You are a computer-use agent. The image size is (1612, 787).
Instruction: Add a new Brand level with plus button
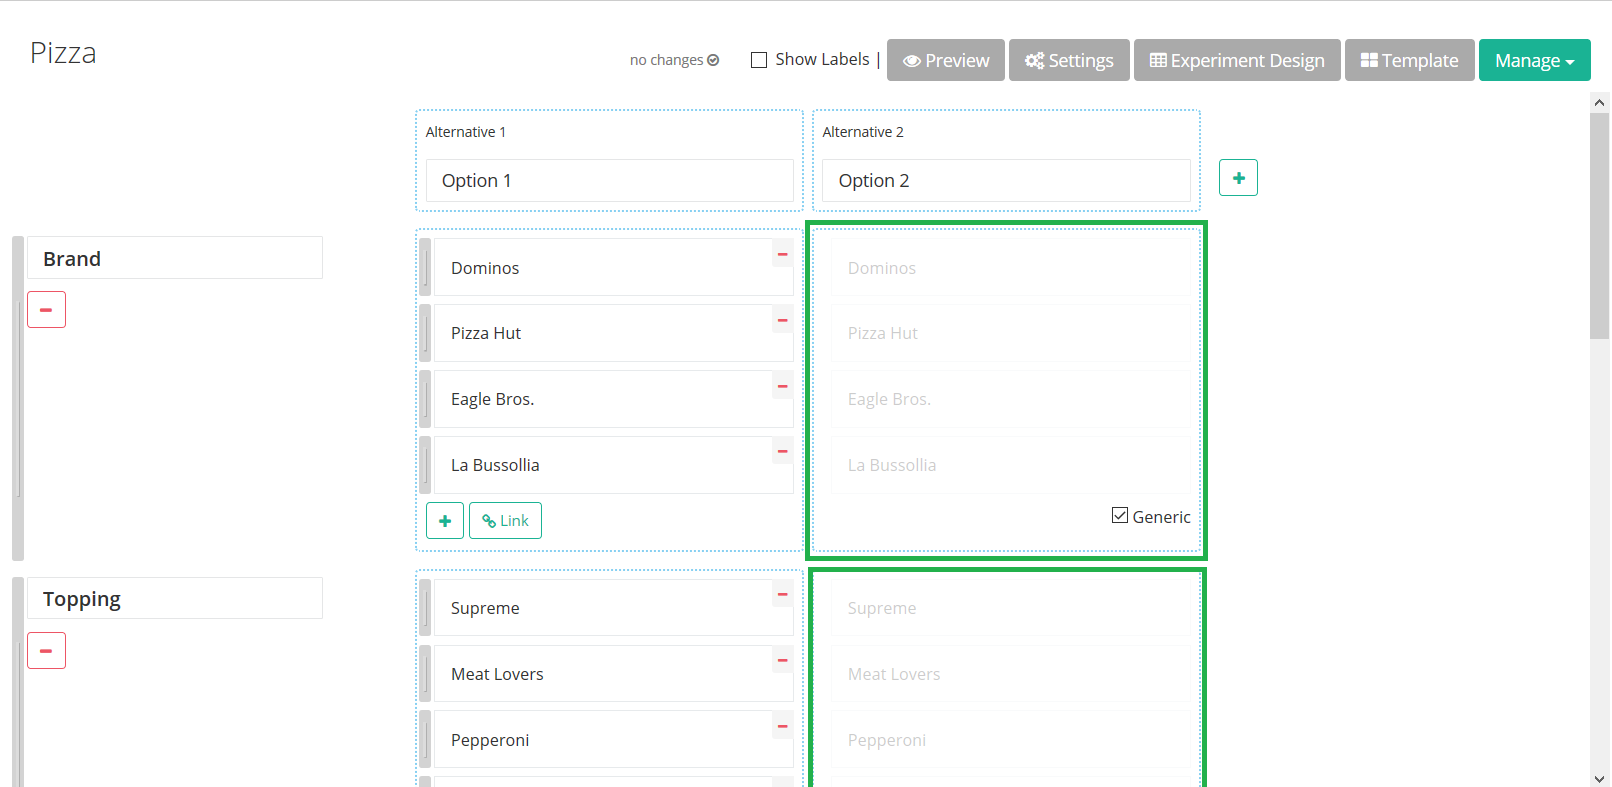pyautogui.click(x=445, y=521)
